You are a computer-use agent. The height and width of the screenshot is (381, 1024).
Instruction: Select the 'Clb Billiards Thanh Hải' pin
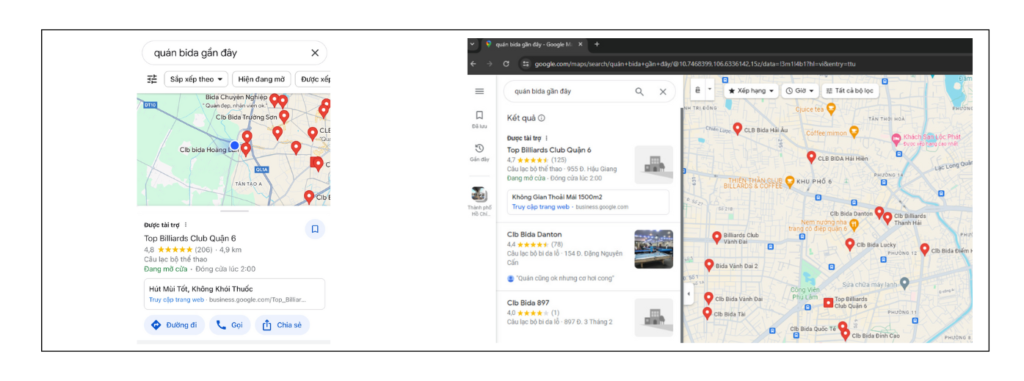pyautogui.click(x=888, y=218)
